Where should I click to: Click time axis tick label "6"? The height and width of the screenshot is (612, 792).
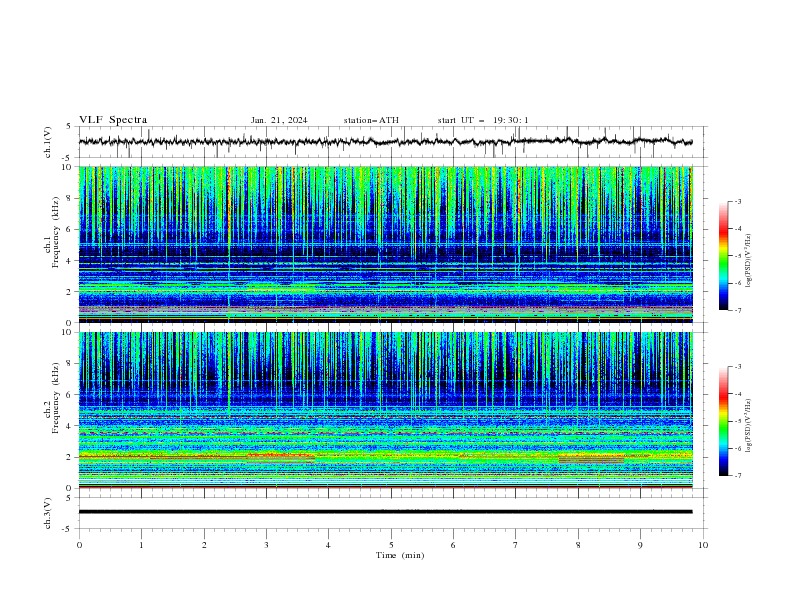click(x=453, y=545)
